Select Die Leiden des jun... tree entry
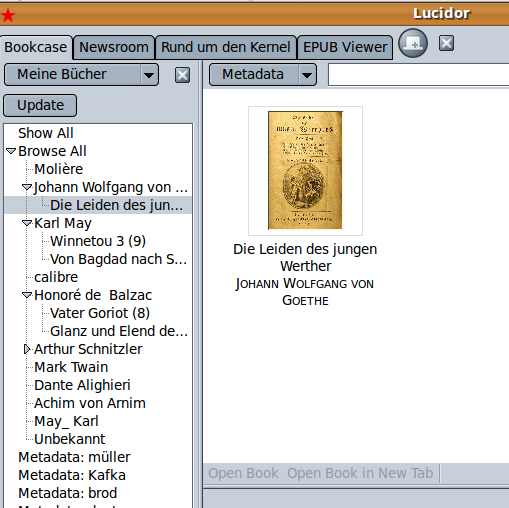509x508 pixels. point(116,205)
